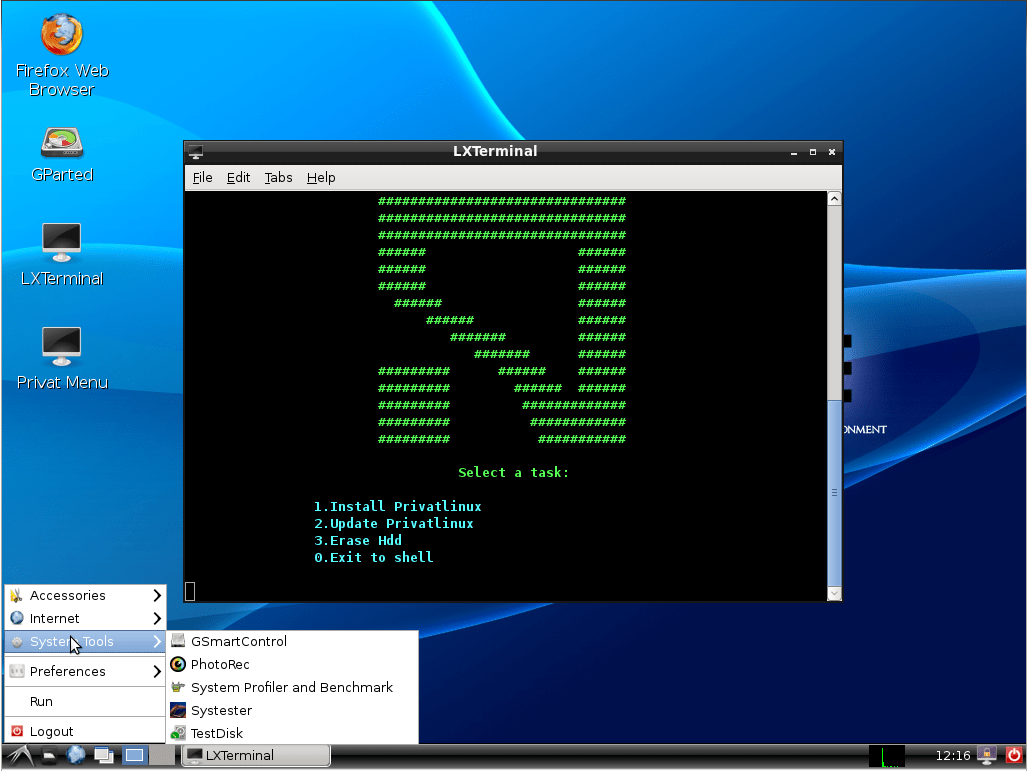Click the '3.Erase Hdd' line in terminal
The width and height of the screenshot is (1029, 771).
point(358,541)
